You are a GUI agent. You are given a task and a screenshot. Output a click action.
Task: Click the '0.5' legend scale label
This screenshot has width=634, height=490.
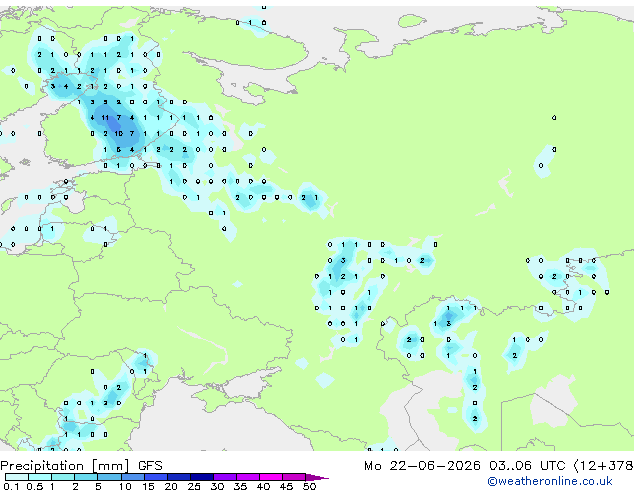tap(35, 486)
